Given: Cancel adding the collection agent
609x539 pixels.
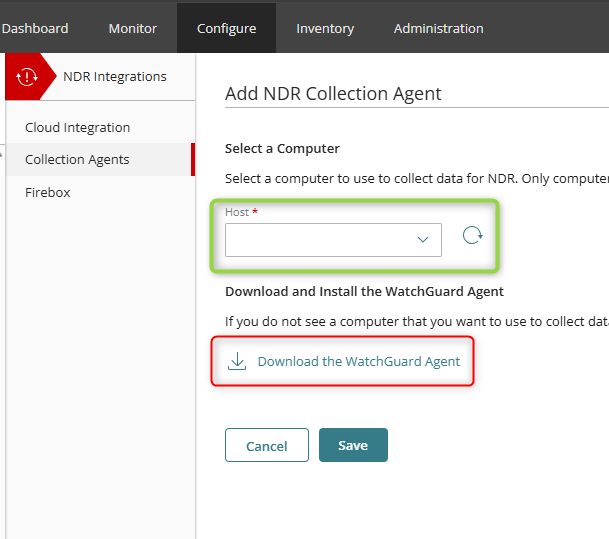Looking at the screenshot, I should coord(267,445).
